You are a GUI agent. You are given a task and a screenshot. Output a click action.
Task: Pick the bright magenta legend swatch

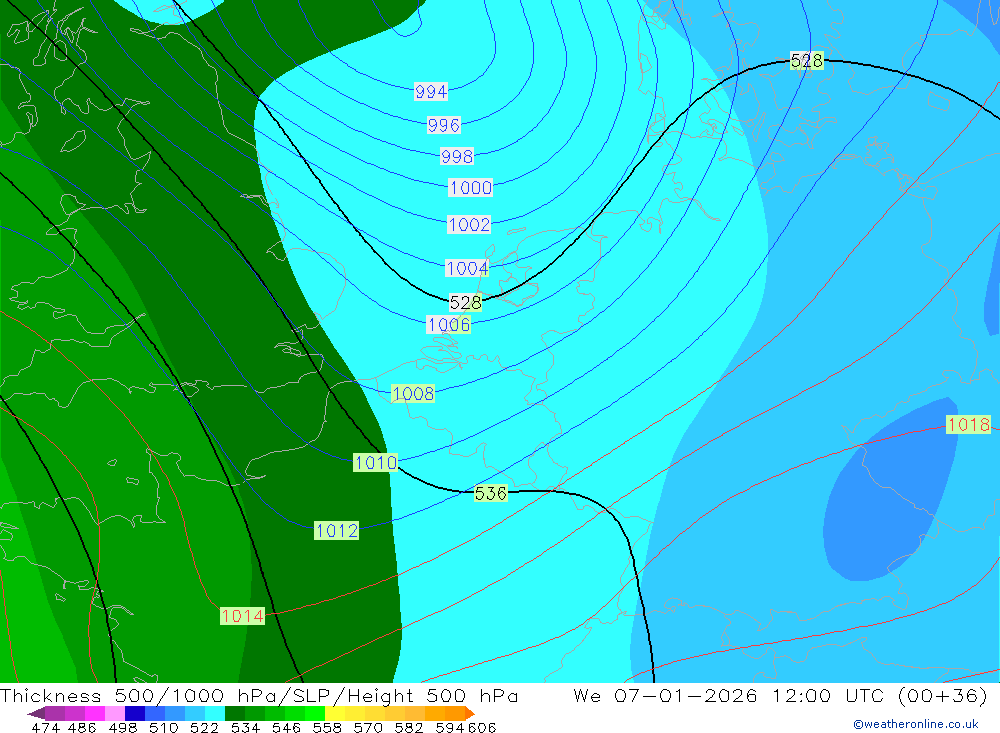coord(94,713)
